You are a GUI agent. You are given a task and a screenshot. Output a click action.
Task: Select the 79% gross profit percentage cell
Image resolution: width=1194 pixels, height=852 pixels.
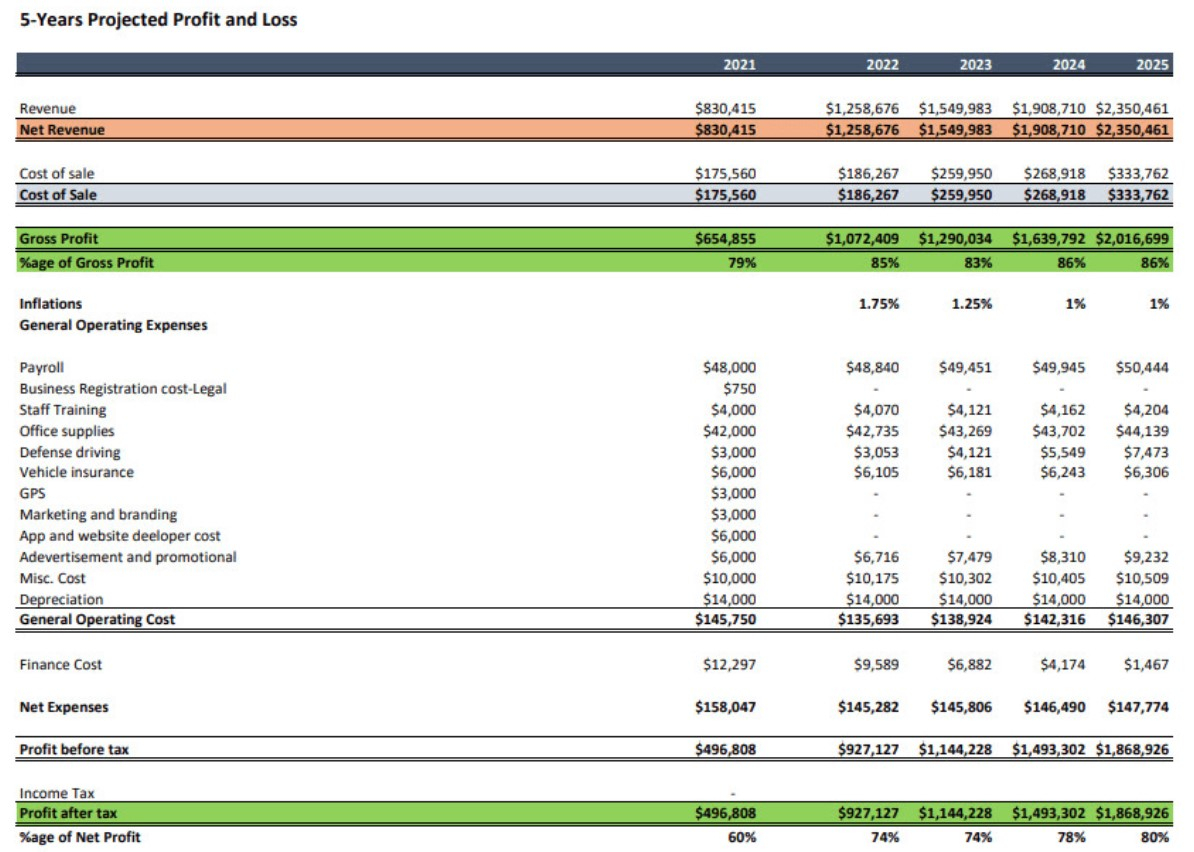coord(741,262)
